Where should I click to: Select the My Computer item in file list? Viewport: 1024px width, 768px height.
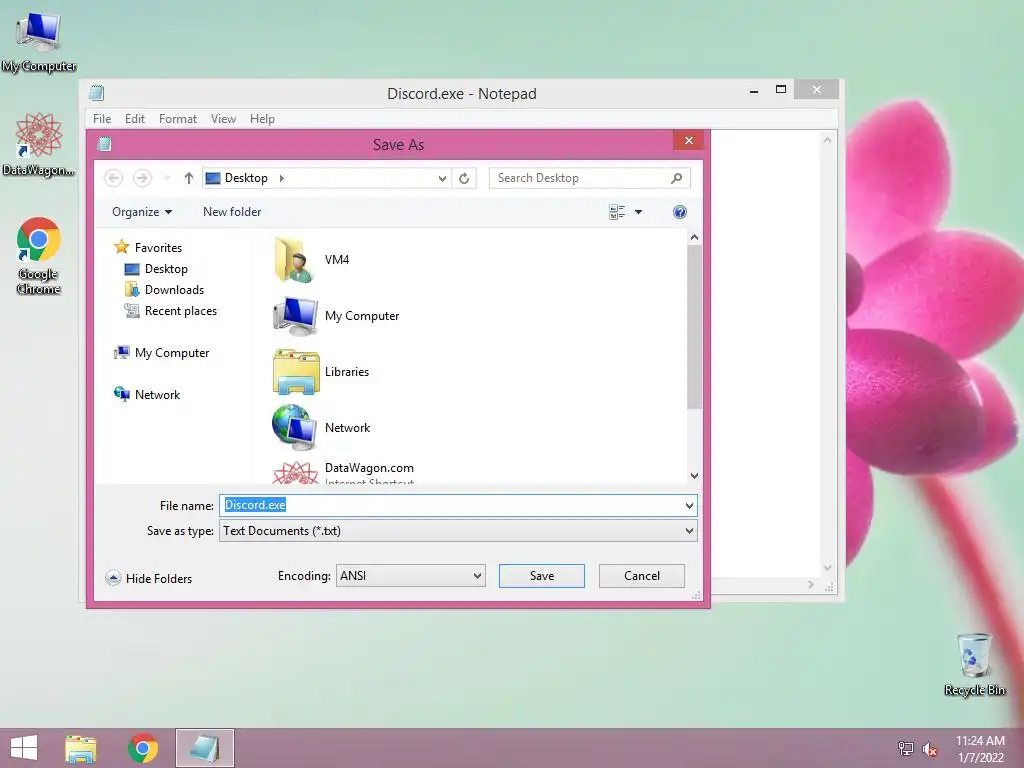pos(336,315)
